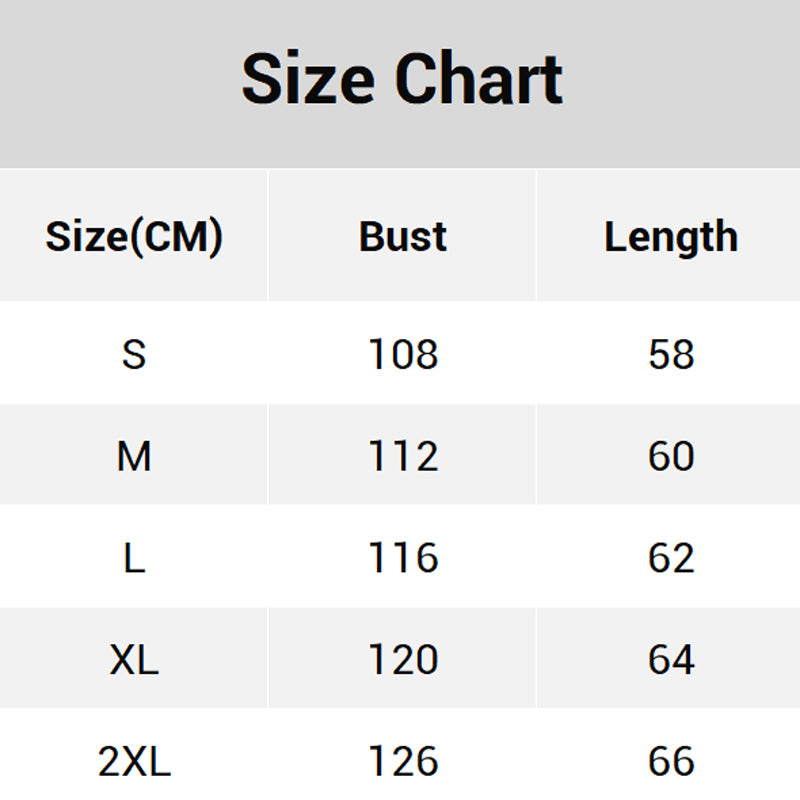The width and height of the screenshot is (800, 800).
Task: Click the bust value 126
Action: tap(403, 762)
